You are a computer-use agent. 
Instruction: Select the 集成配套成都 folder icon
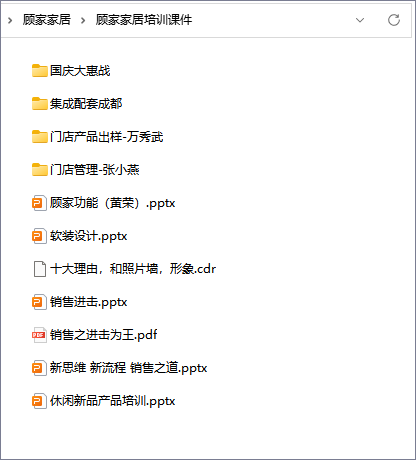coord(39,104)
